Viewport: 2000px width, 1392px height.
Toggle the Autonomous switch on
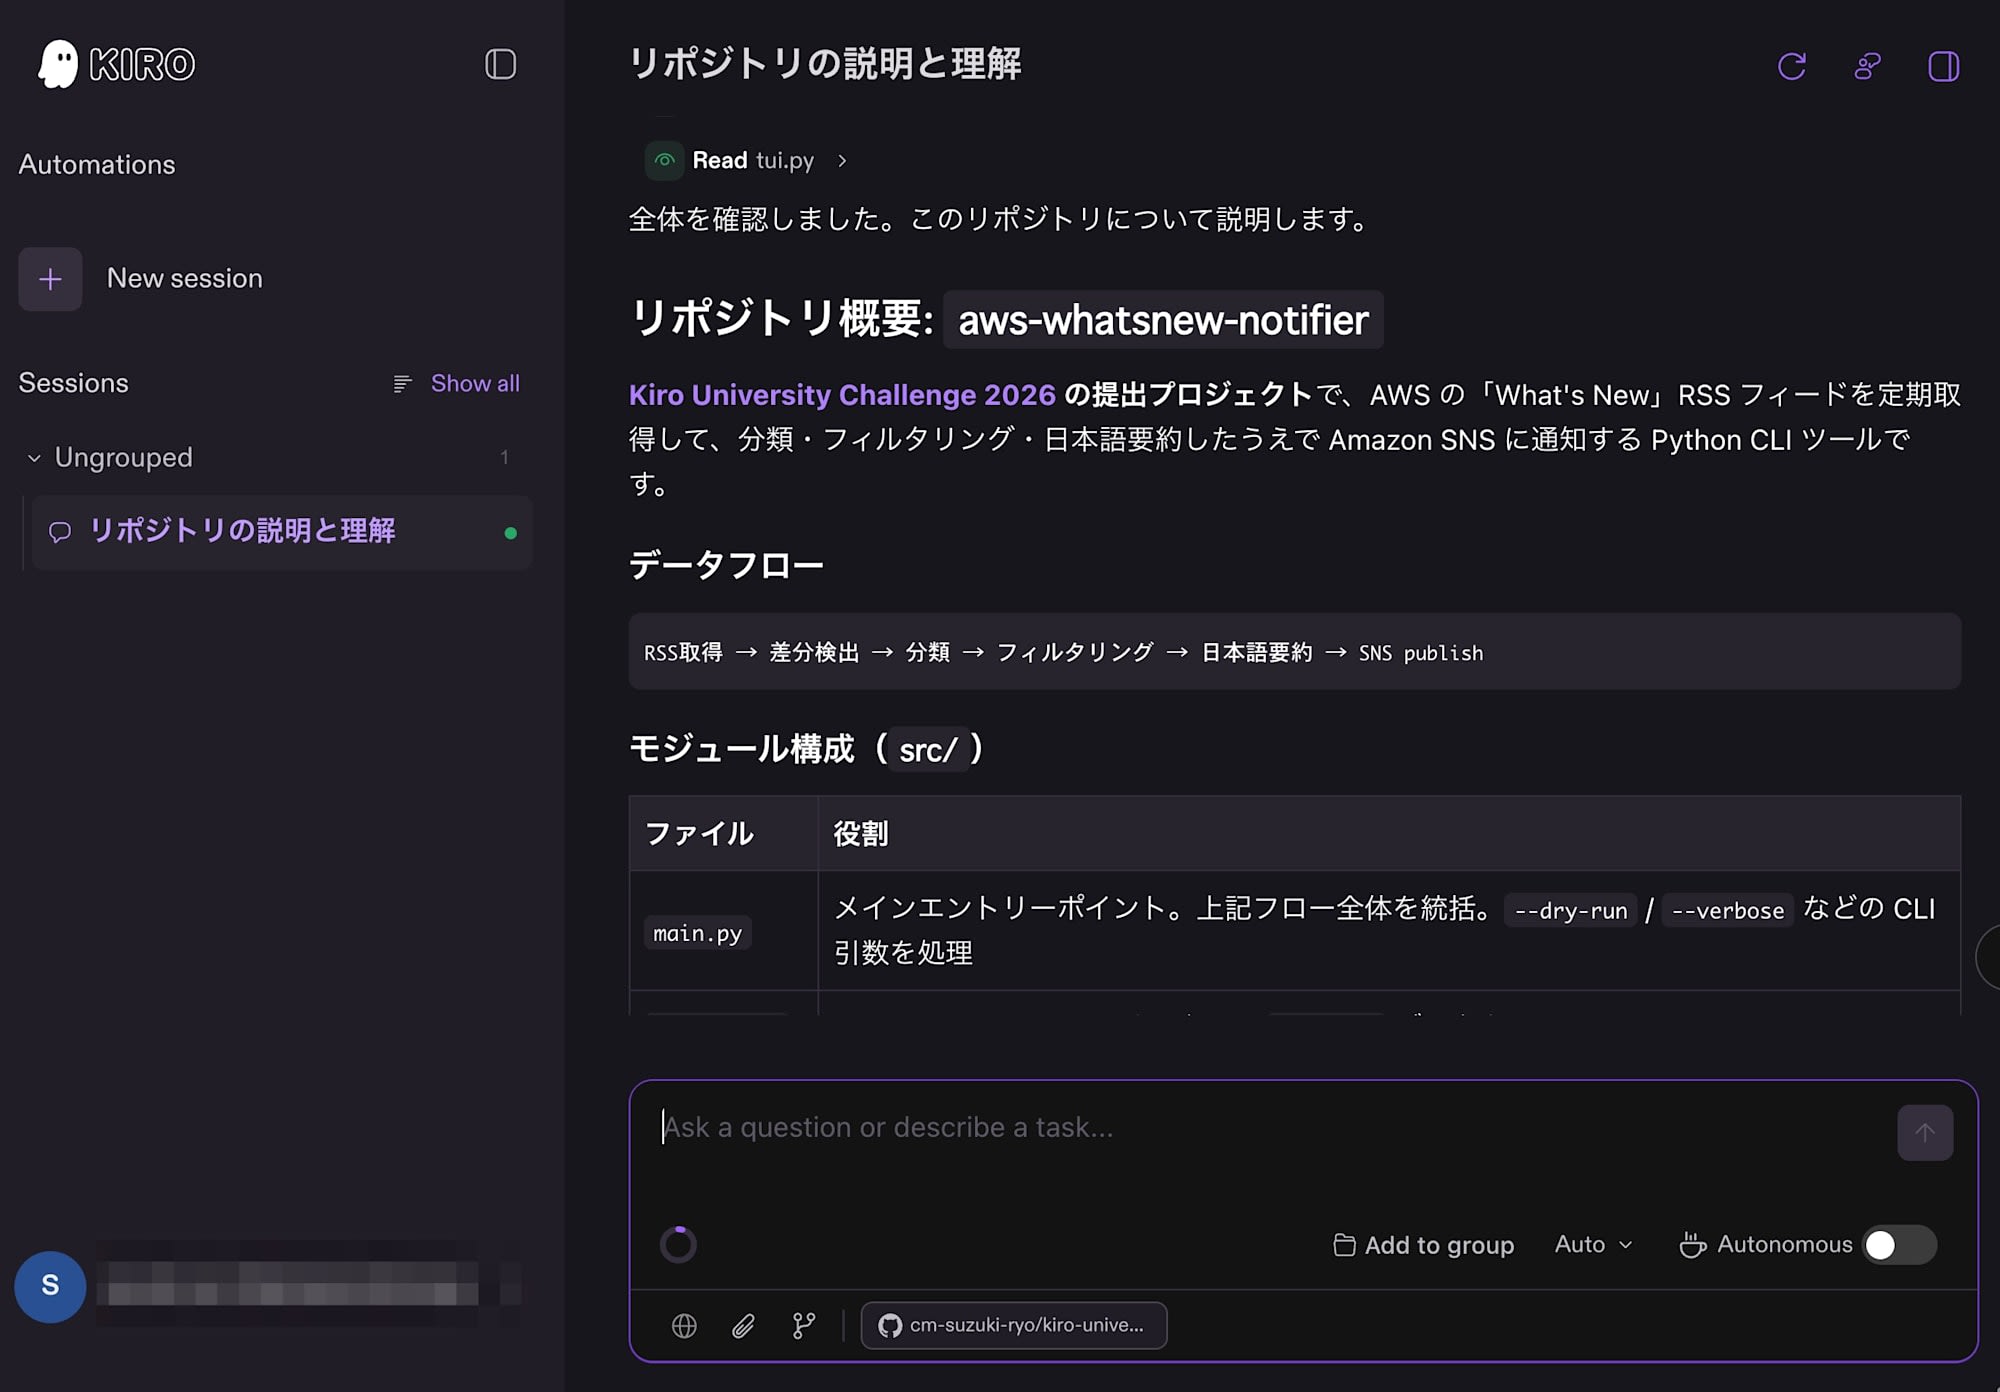(1899, 1244)
